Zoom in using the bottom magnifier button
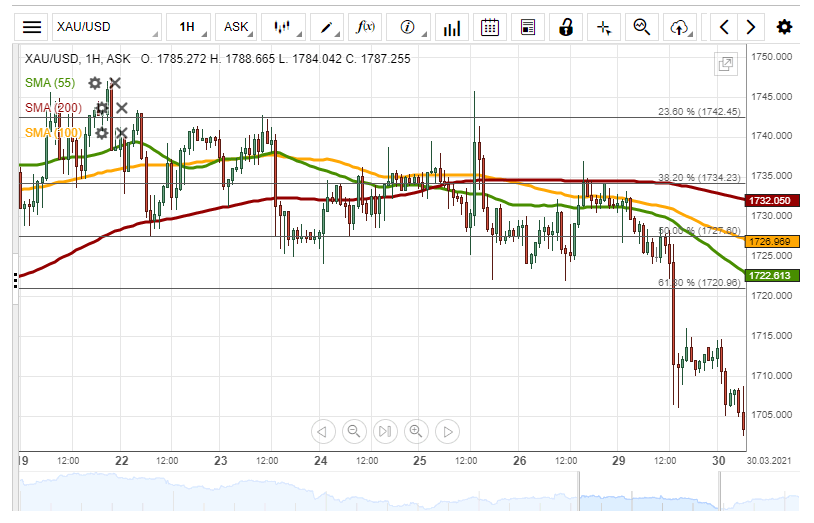The height and width of the screenshot is (523, 814). pyautogui.click(x=416, y=432)
